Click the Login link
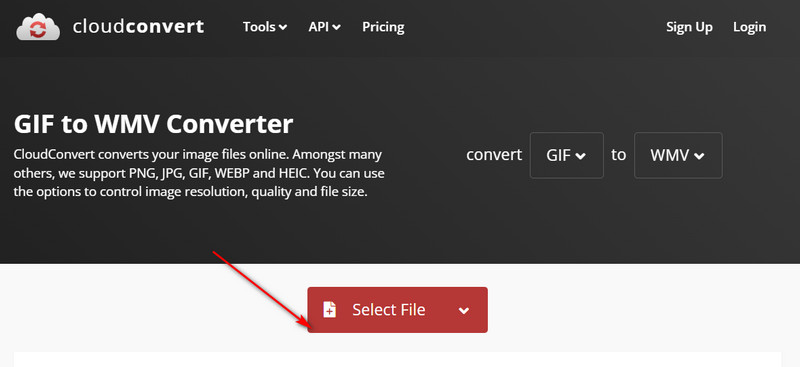Viewport: 800px width, 367px height. tap(749, 27)
